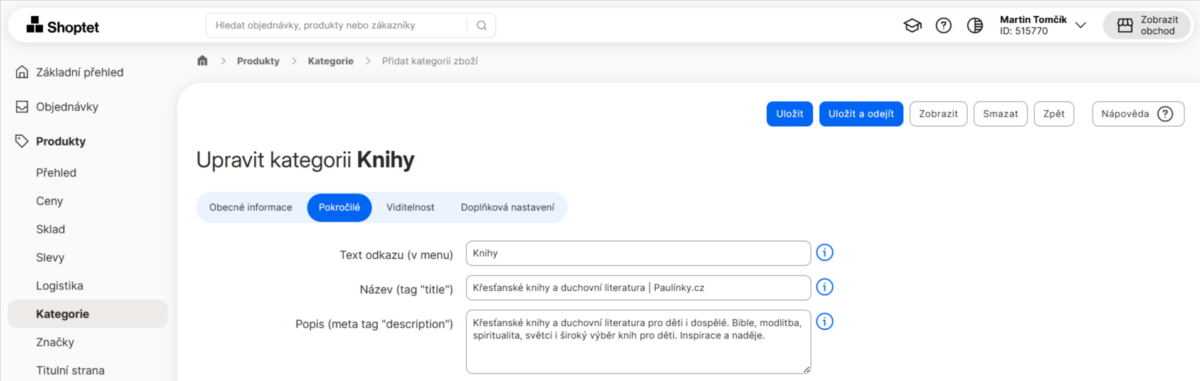Image resolution: width=1200 pixels, height=381 pixels.
Task: Open Značky in the sidebar
Action: tap(55, 342)
